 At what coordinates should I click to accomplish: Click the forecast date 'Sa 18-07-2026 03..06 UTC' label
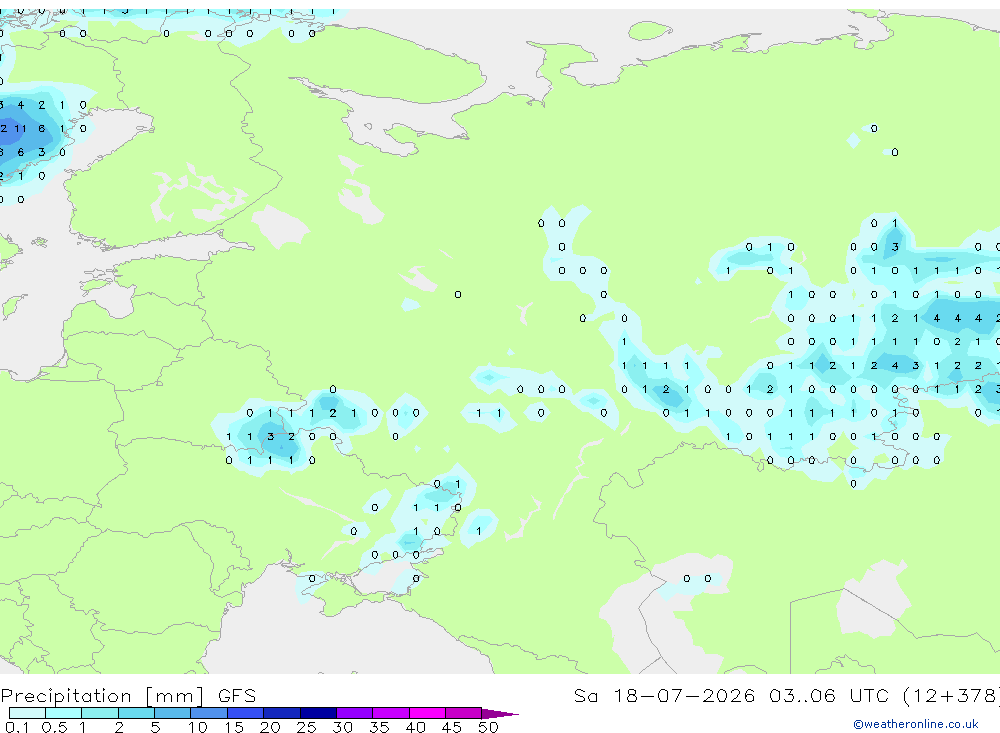(732, 695)
